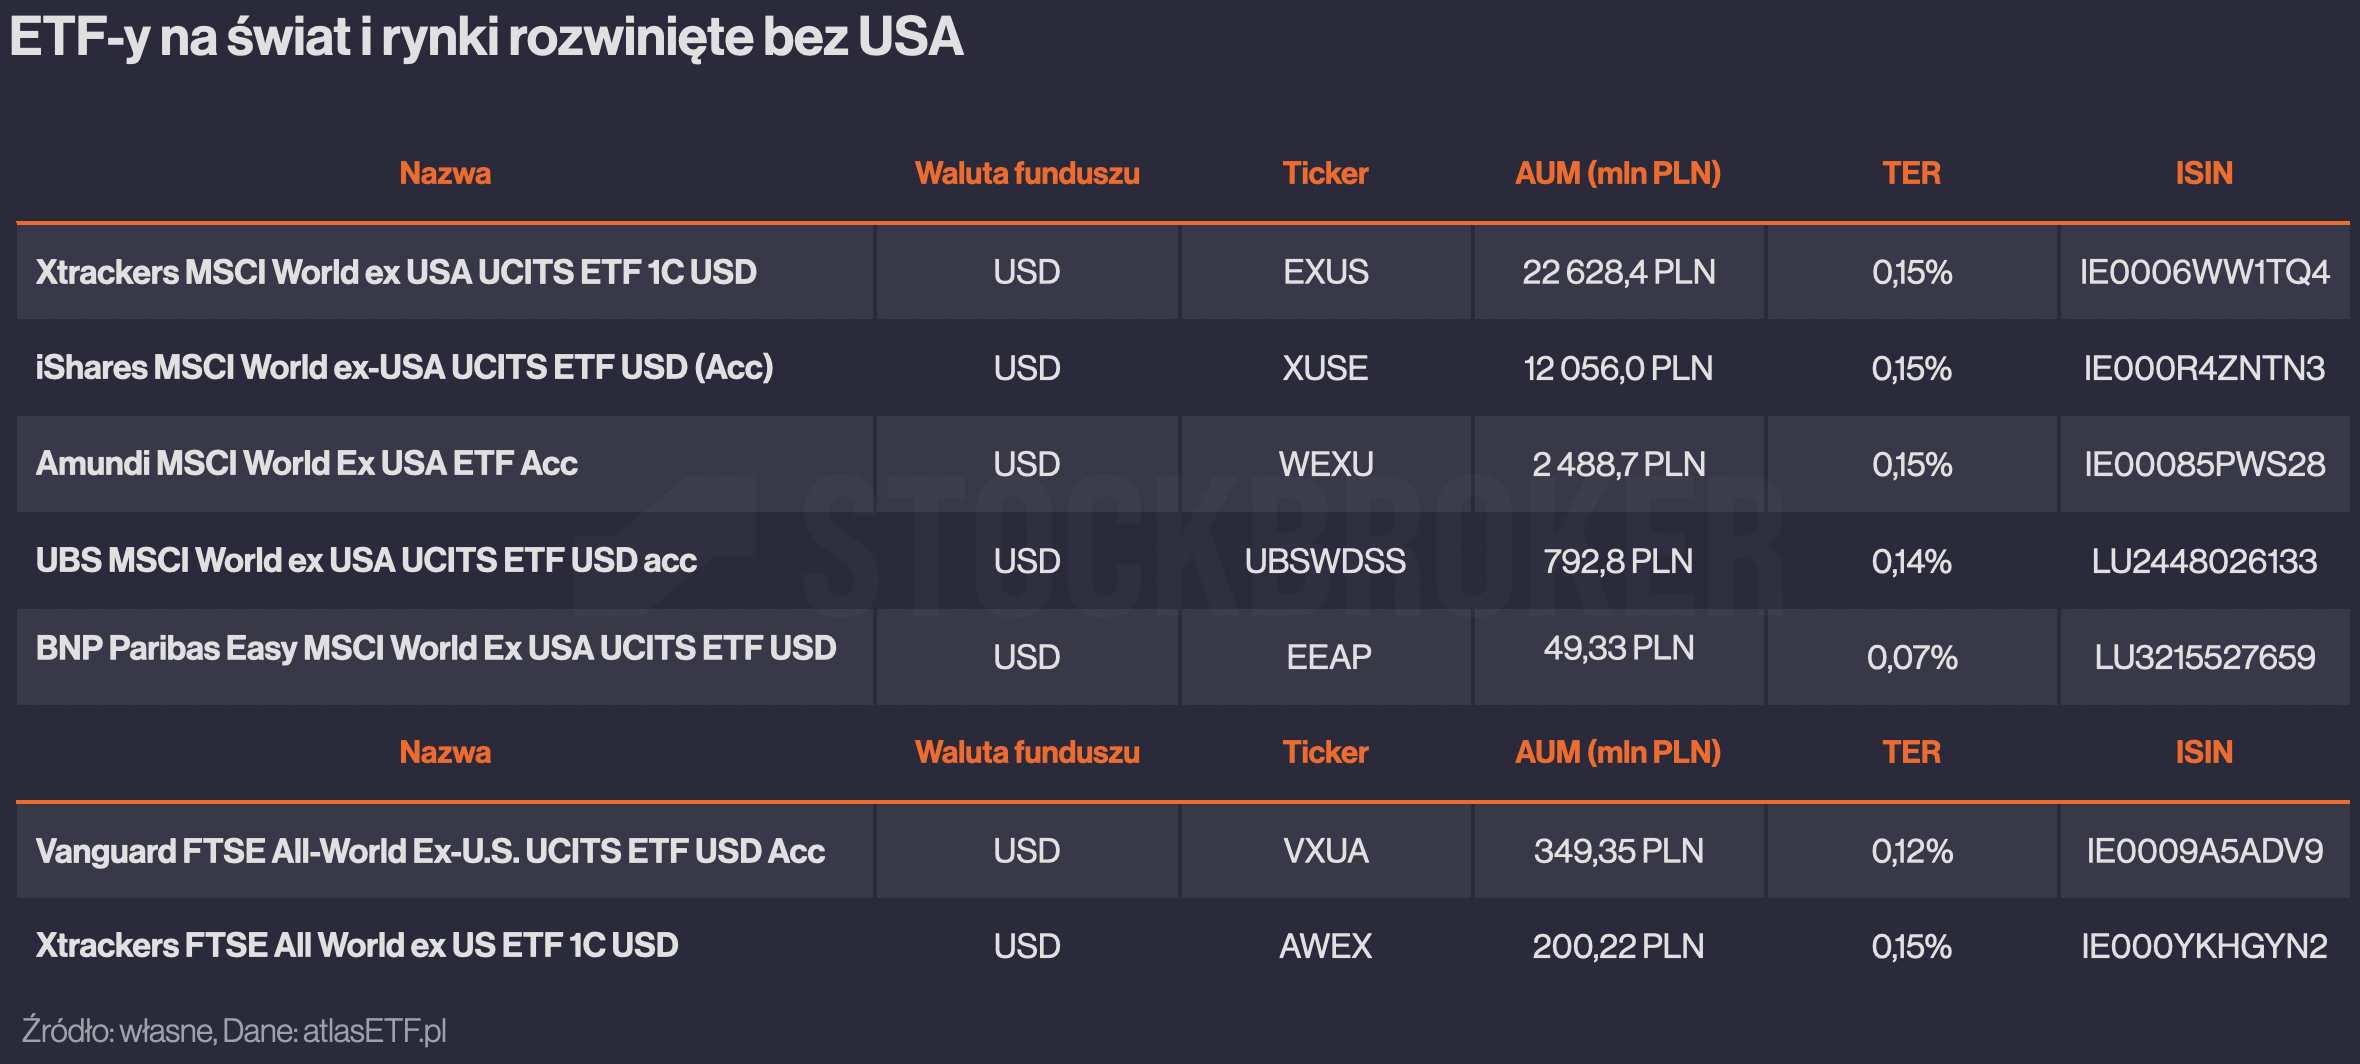Viewport: 2360px width, 1064px height.
Task: Click the second Waluta funduszu header
Action: [x=1027, y=752]
